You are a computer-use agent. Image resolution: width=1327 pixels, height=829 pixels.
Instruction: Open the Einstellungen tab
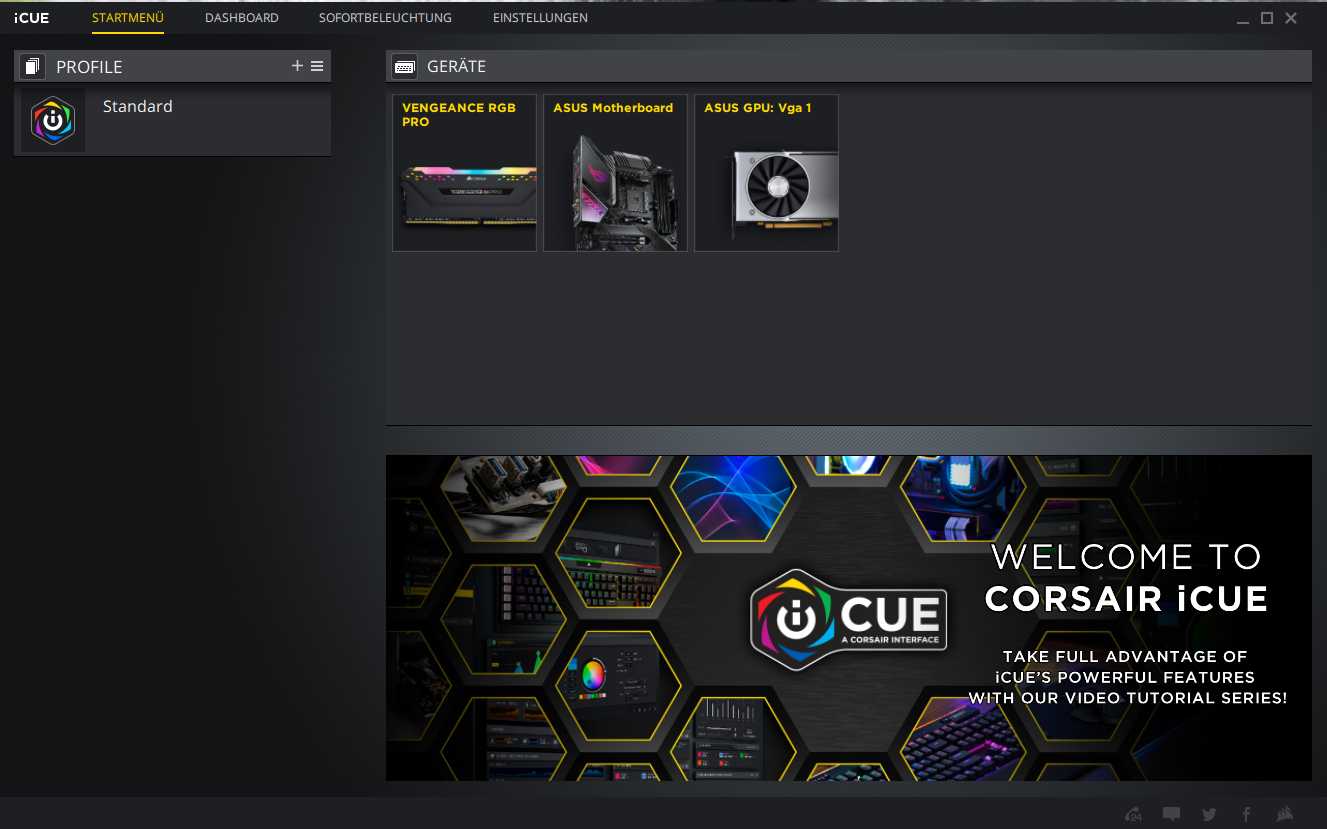pos(540,18)
